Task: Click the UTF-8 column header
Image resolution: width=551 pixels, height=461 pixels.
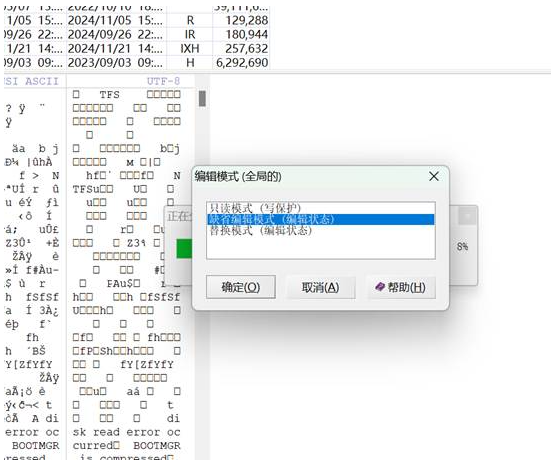Action: point(163,81)
